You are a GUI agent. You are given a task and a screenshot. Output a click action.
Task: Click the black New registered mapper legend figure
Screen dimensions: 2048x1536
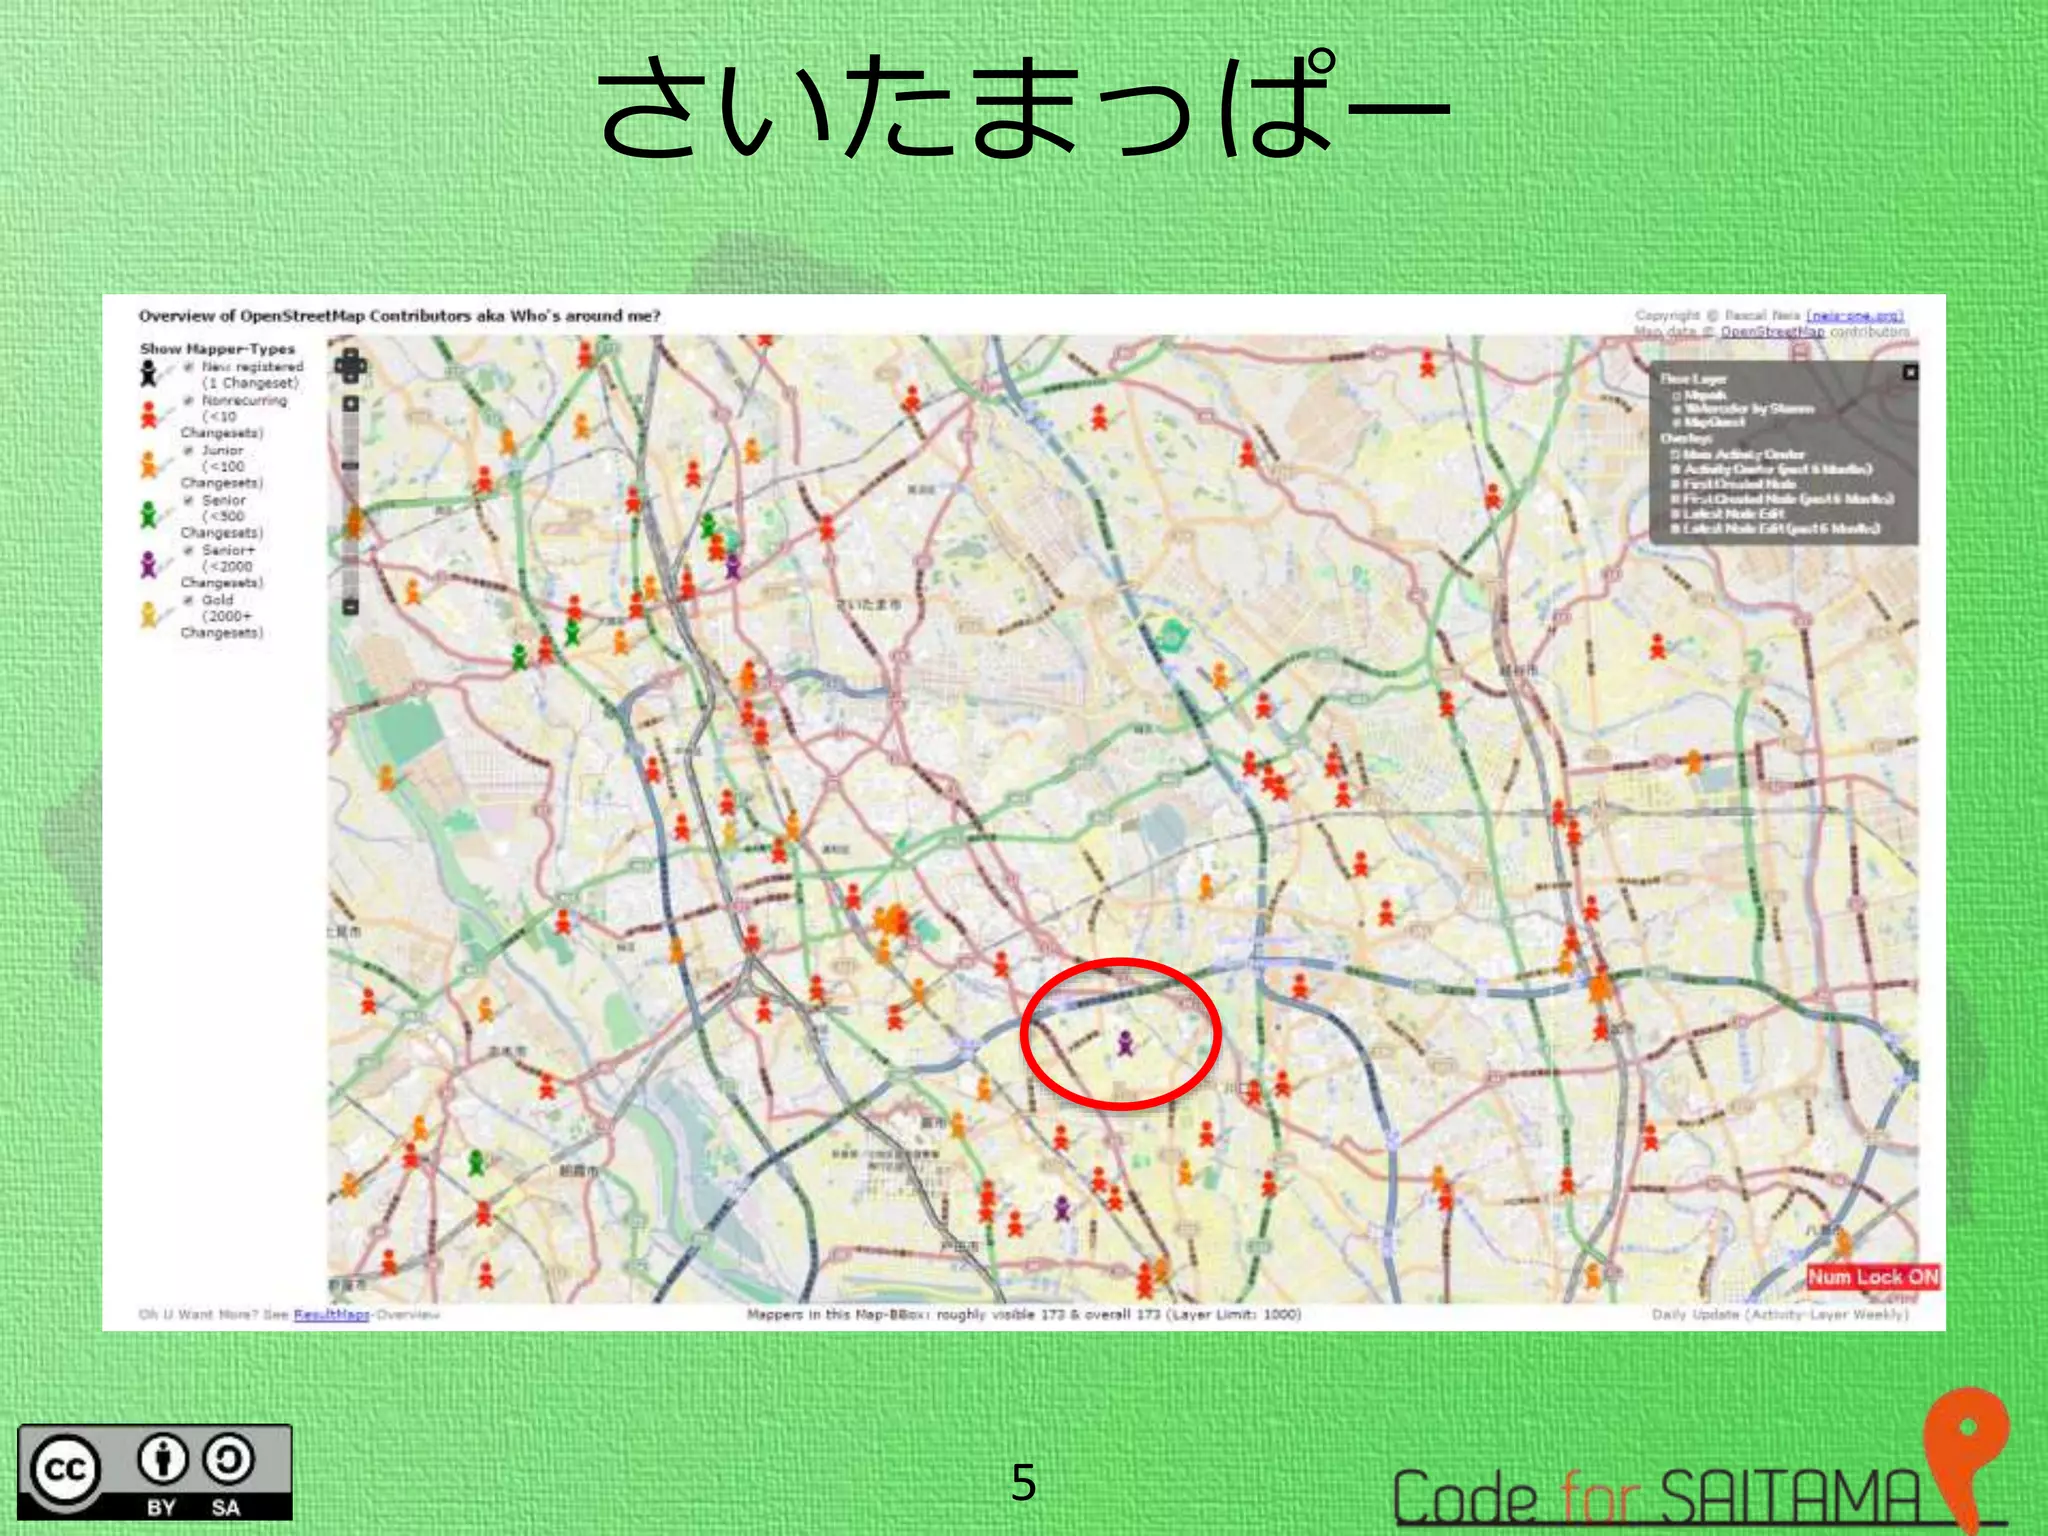coord(149,374)
